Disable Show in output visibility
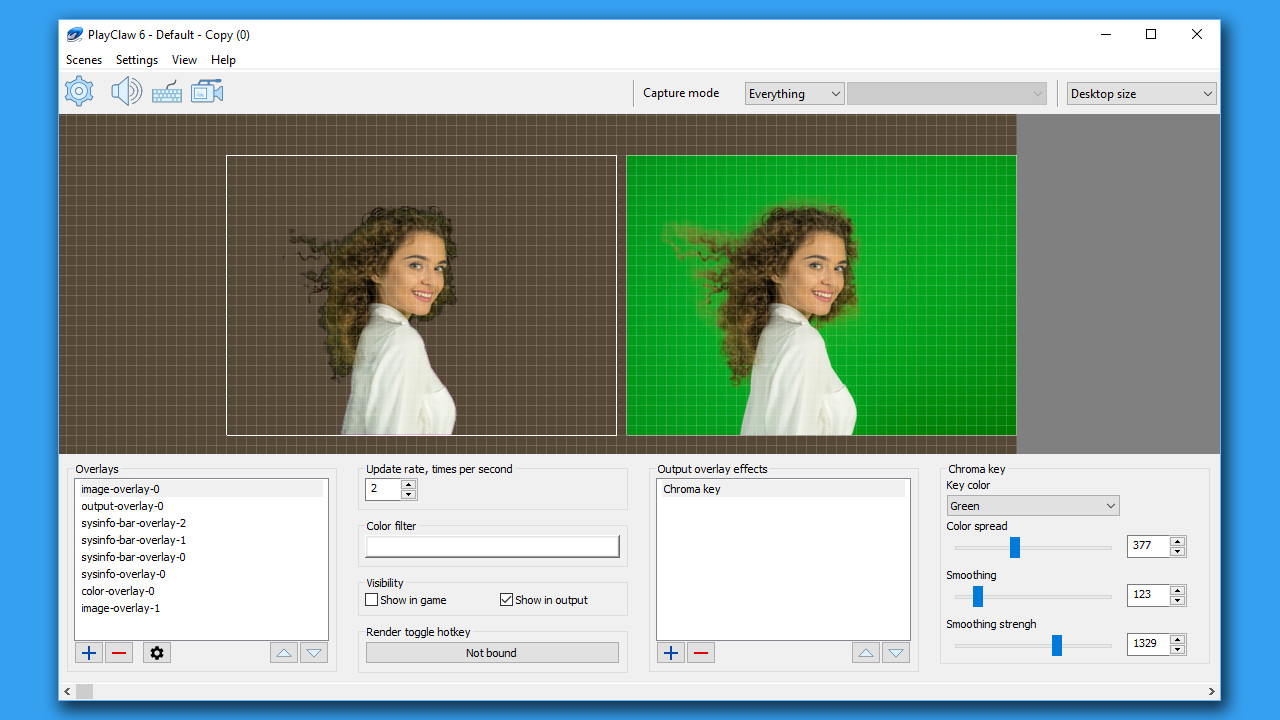Screen dimensions: 1280x720 point(506,599)
